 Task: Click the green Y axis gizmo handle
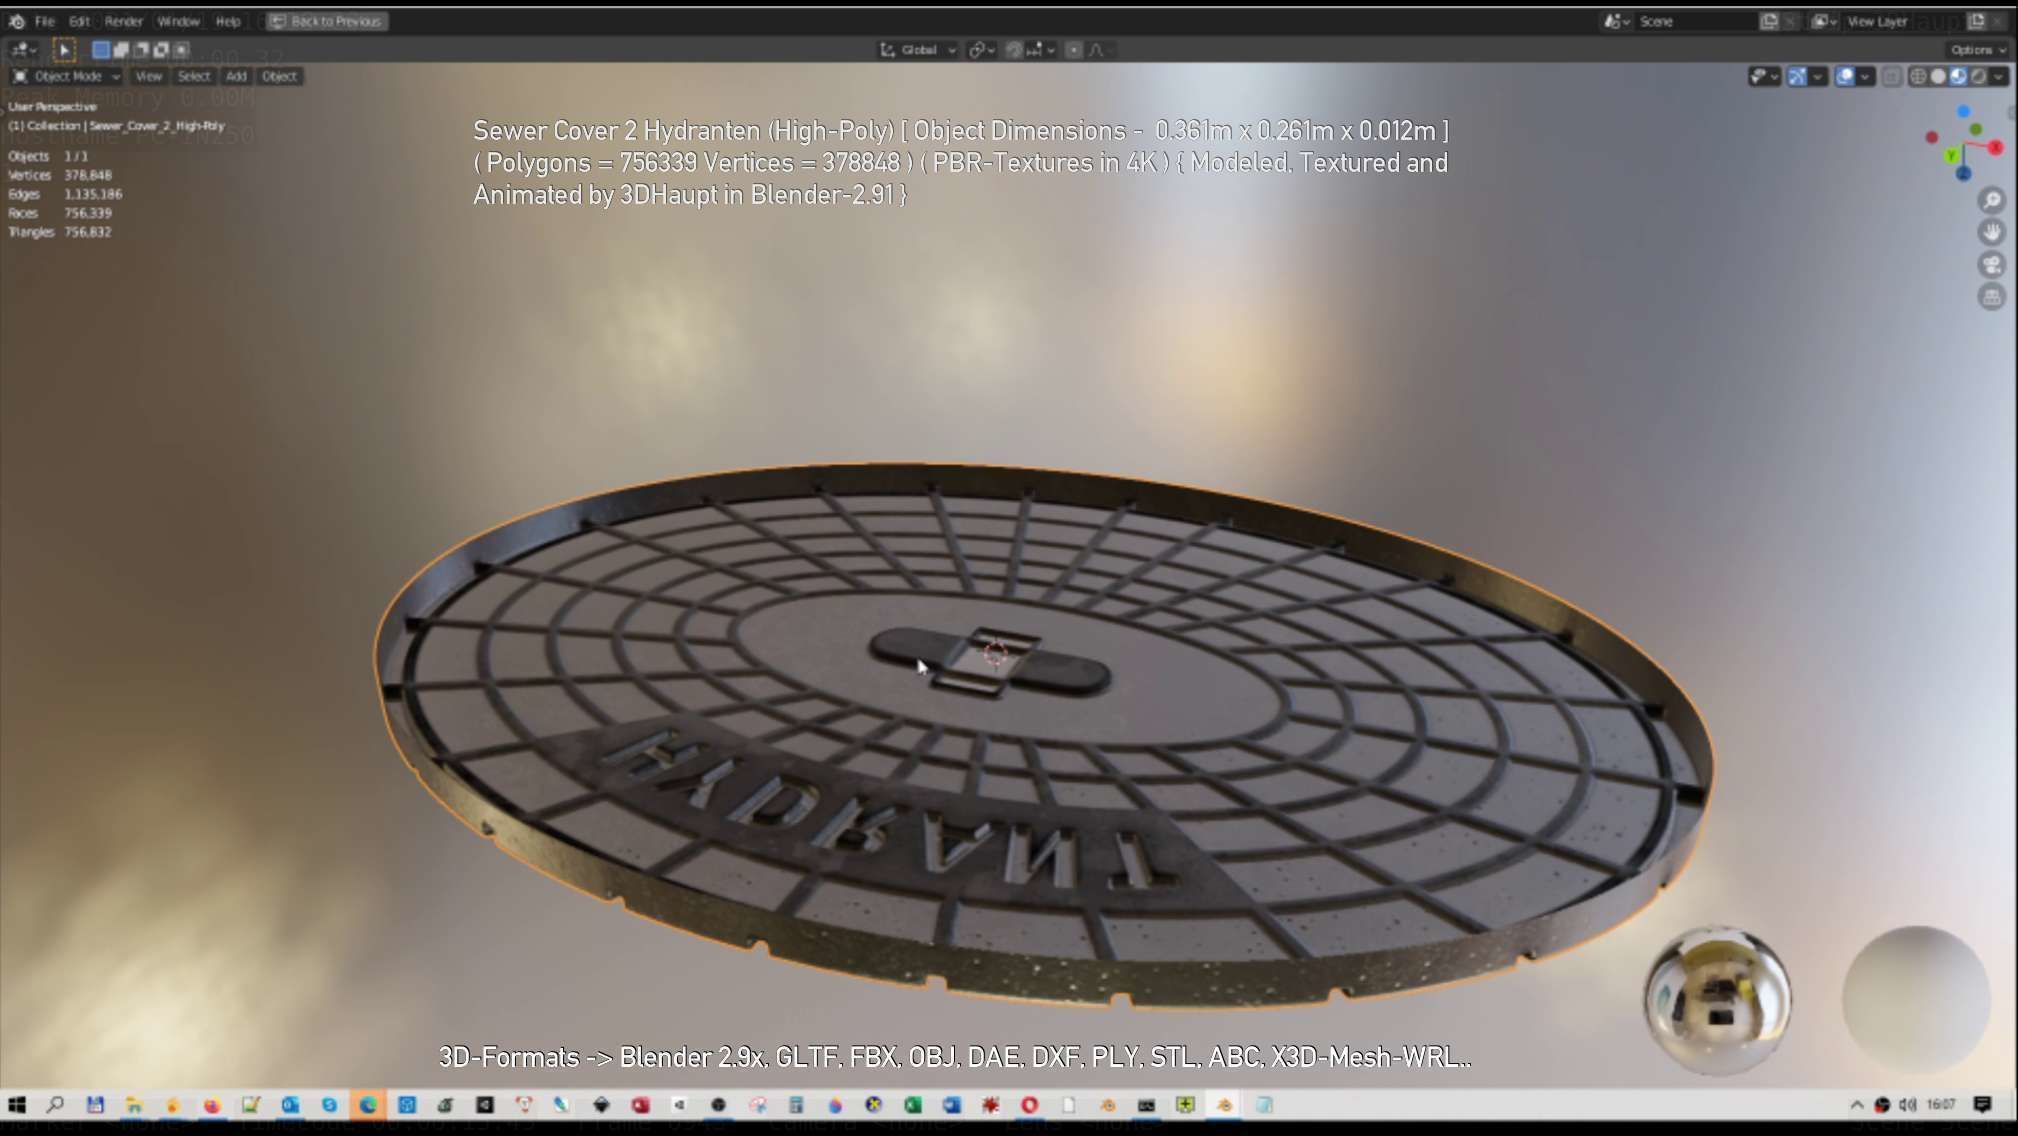[1950, 156]
